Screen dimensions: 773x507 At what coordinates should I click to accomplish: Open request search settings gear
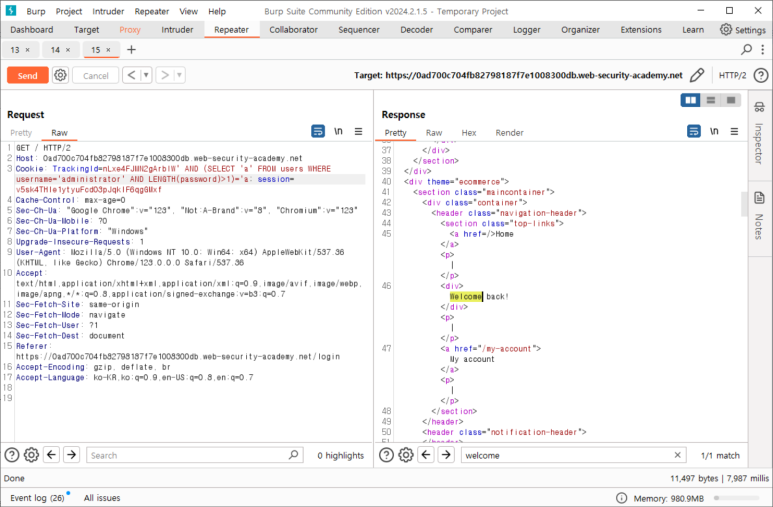(32, 455)
